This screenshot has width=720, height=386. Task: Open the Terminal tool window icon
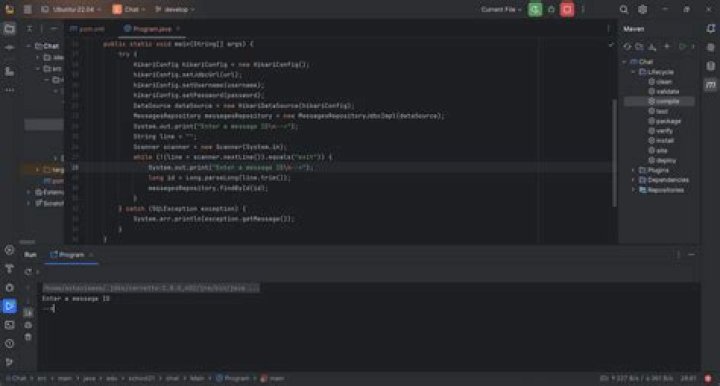(9, 325)
